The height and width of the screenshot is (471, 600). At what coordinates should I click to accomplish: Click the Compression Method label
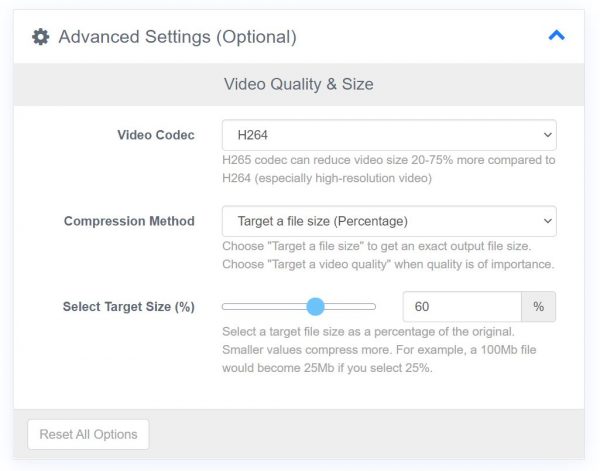129,221
